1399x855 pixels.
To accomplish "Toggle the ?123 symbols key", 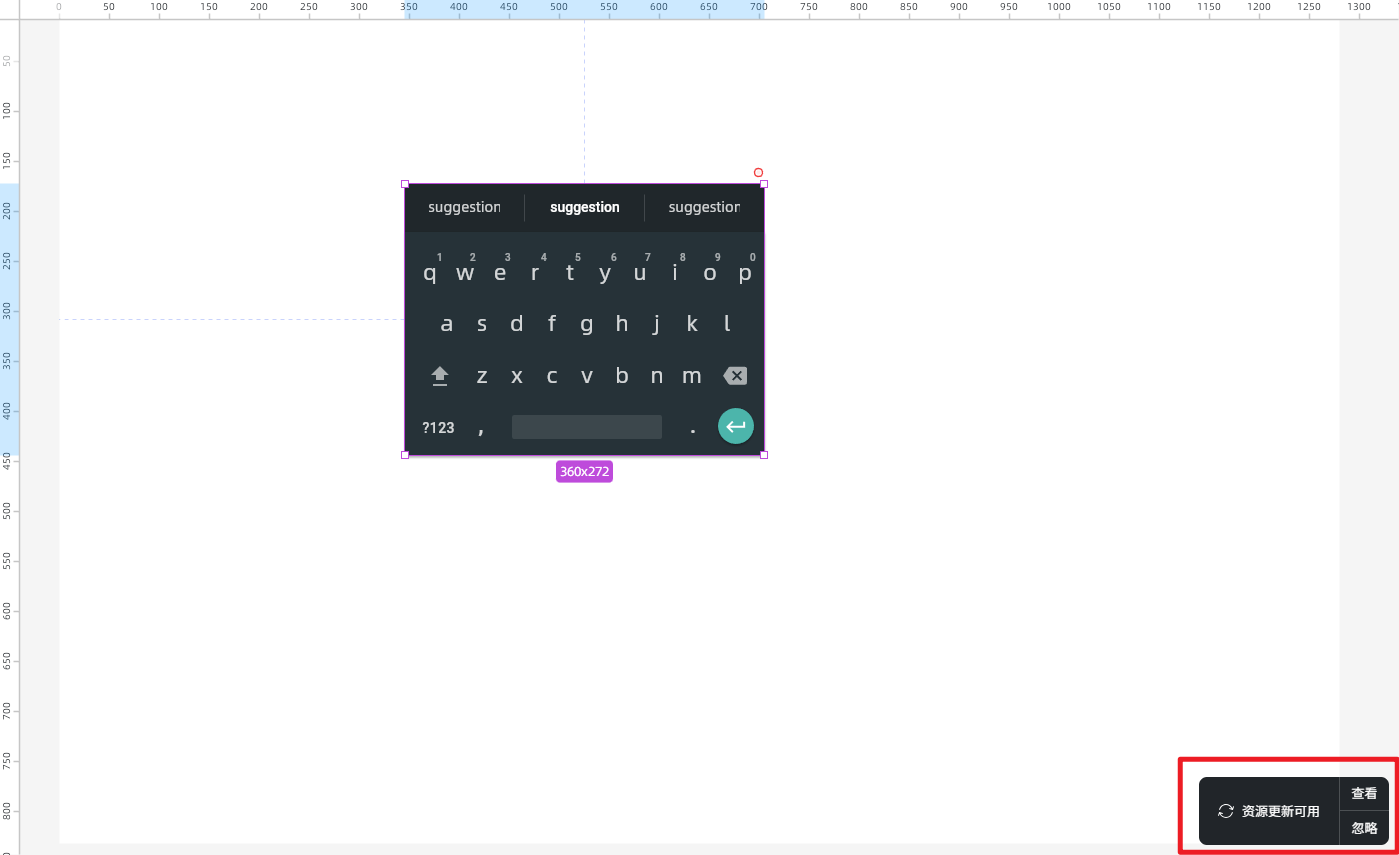I will pos(438,427).
